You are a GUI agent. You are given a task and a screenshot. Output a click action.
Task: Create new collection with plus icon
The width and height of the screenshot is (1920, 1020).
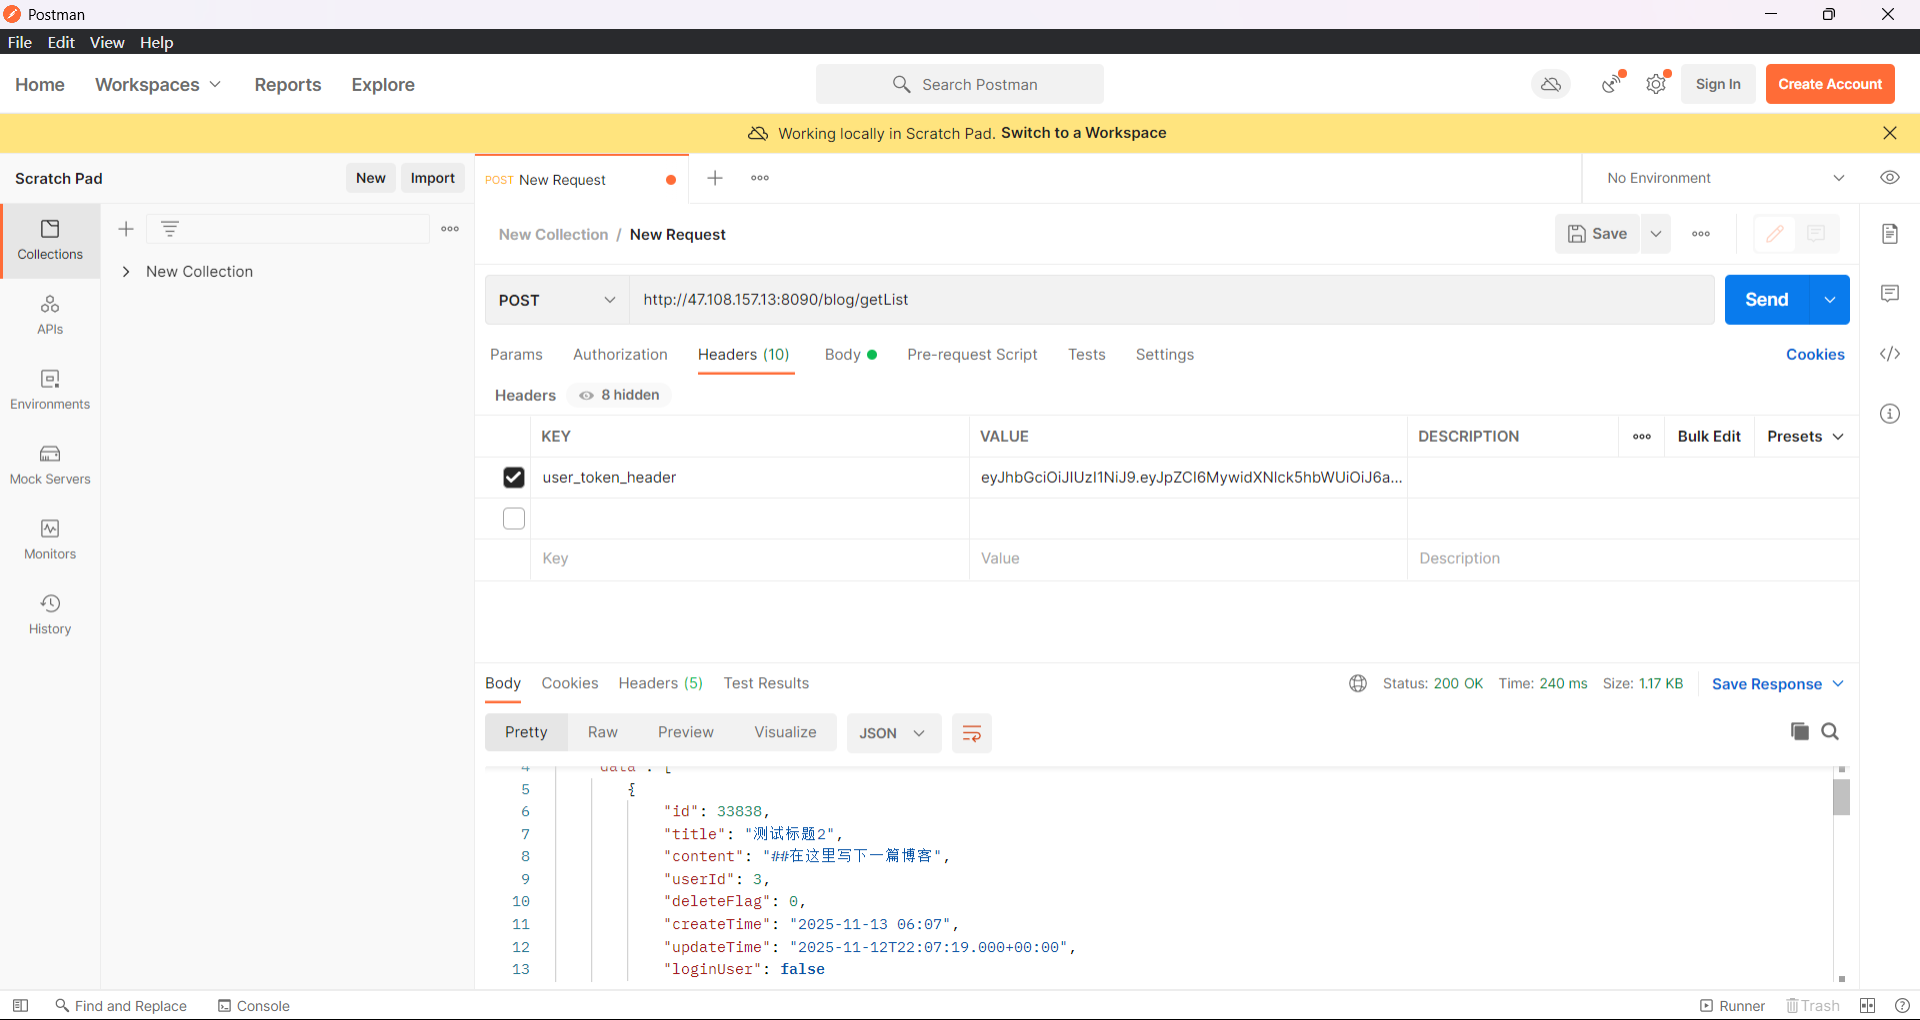pos(126,229)
